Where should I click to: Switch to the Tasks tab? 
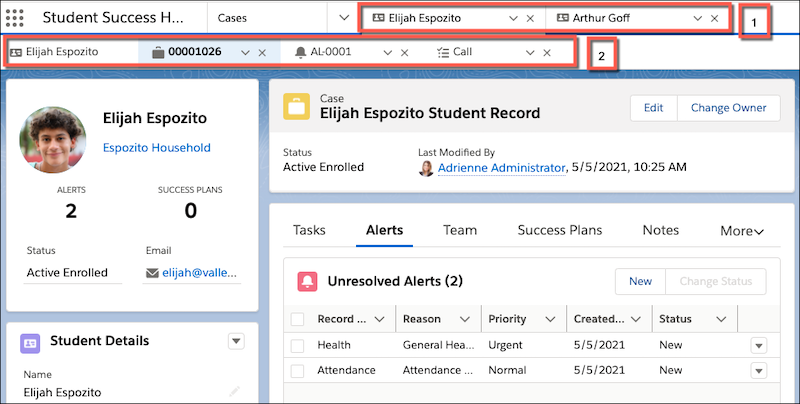coord(309,230)
